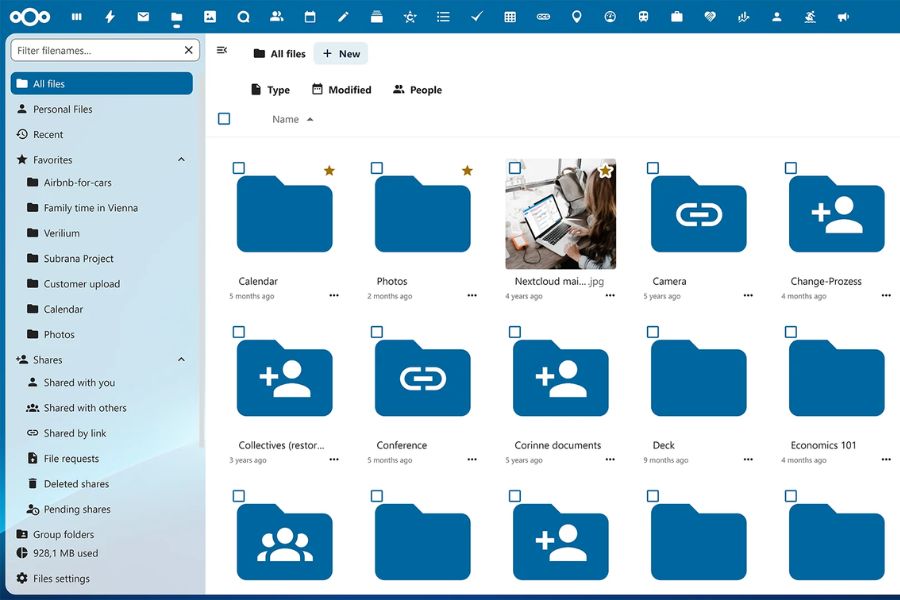Open the Dashboard app with three bars icon
Image resolution: width=900 pixels, height=600 pixels.
coord(76,17)
